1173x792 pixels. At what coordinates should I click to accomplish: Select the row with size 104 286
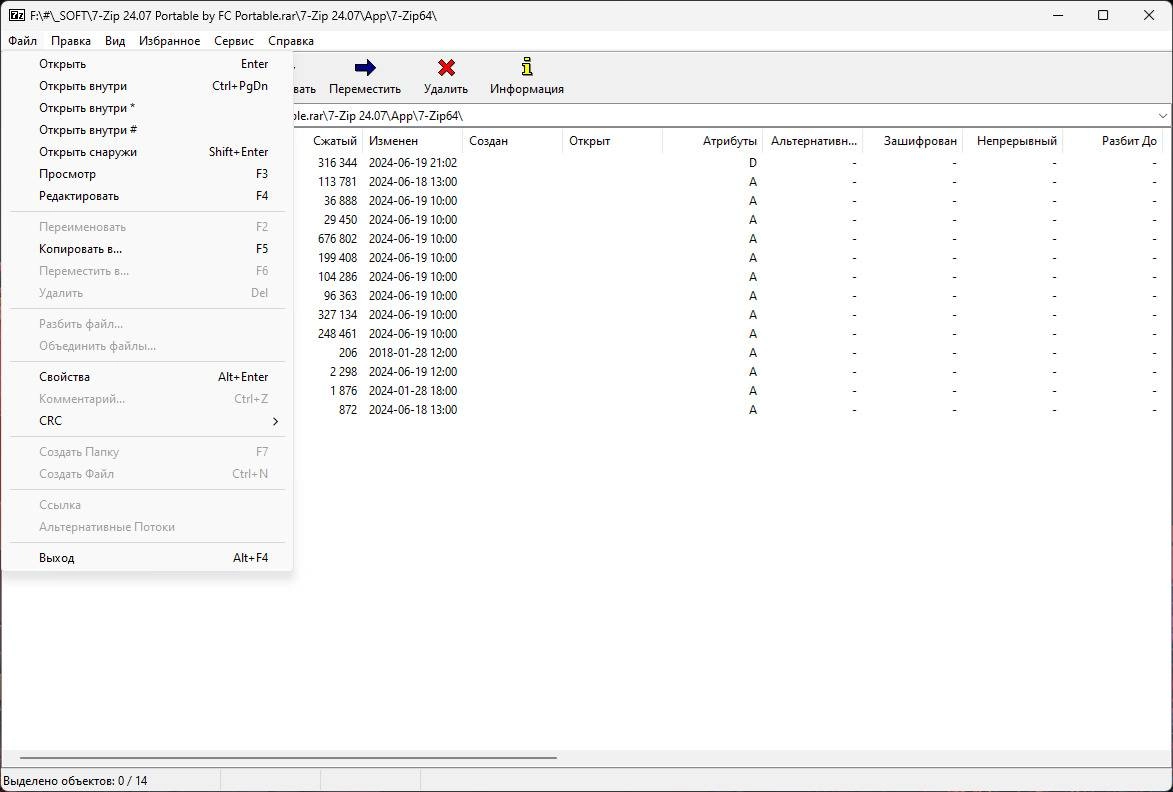(728, 277)
